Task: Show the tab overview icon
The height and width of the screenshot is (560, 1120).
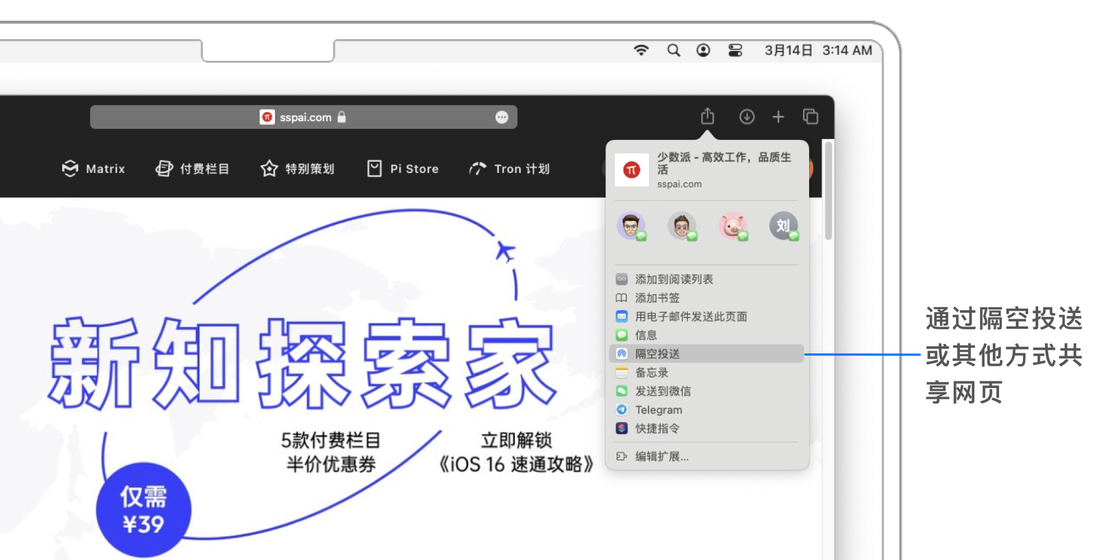Action: [x=811, y=117]
